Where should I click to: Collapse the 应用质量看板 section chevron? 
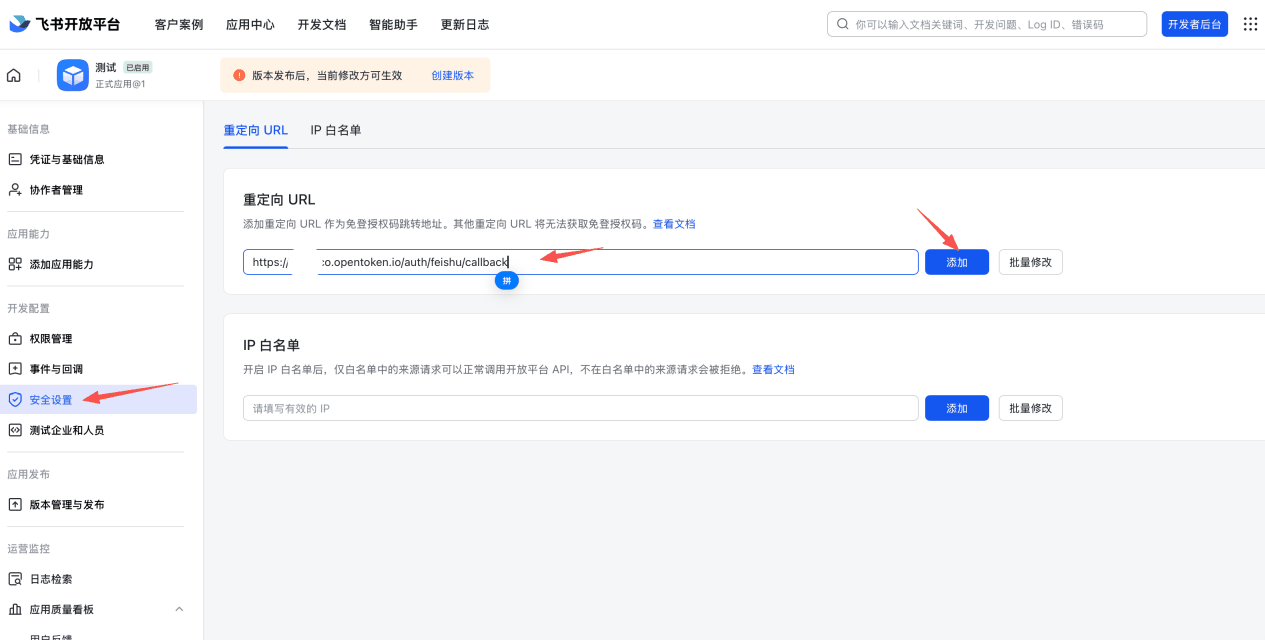(x=179, y=609)
